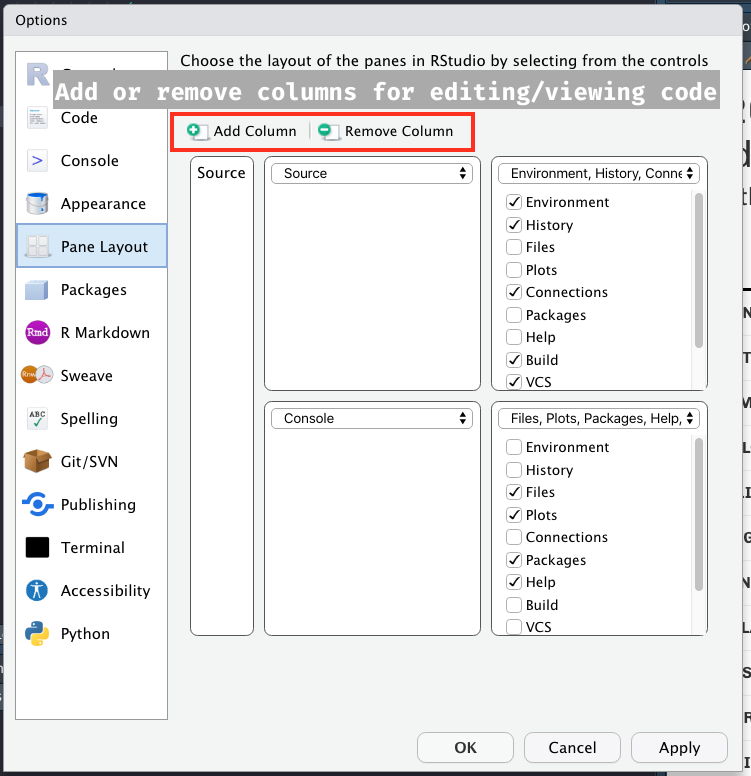Click the Publishing blue sync icon
The image size is (751, 776).
[x=37, y=504]
